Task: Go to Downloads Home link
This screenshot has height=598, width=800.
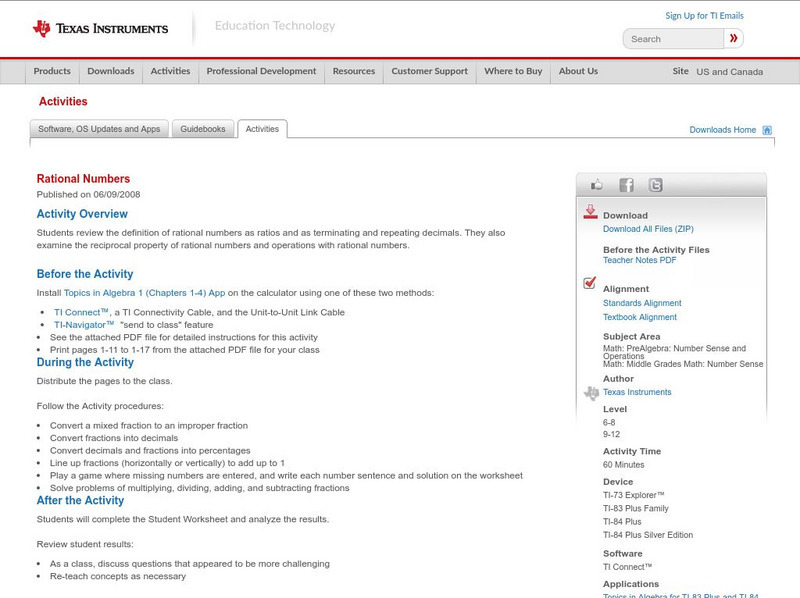Action: coord(722,130)
